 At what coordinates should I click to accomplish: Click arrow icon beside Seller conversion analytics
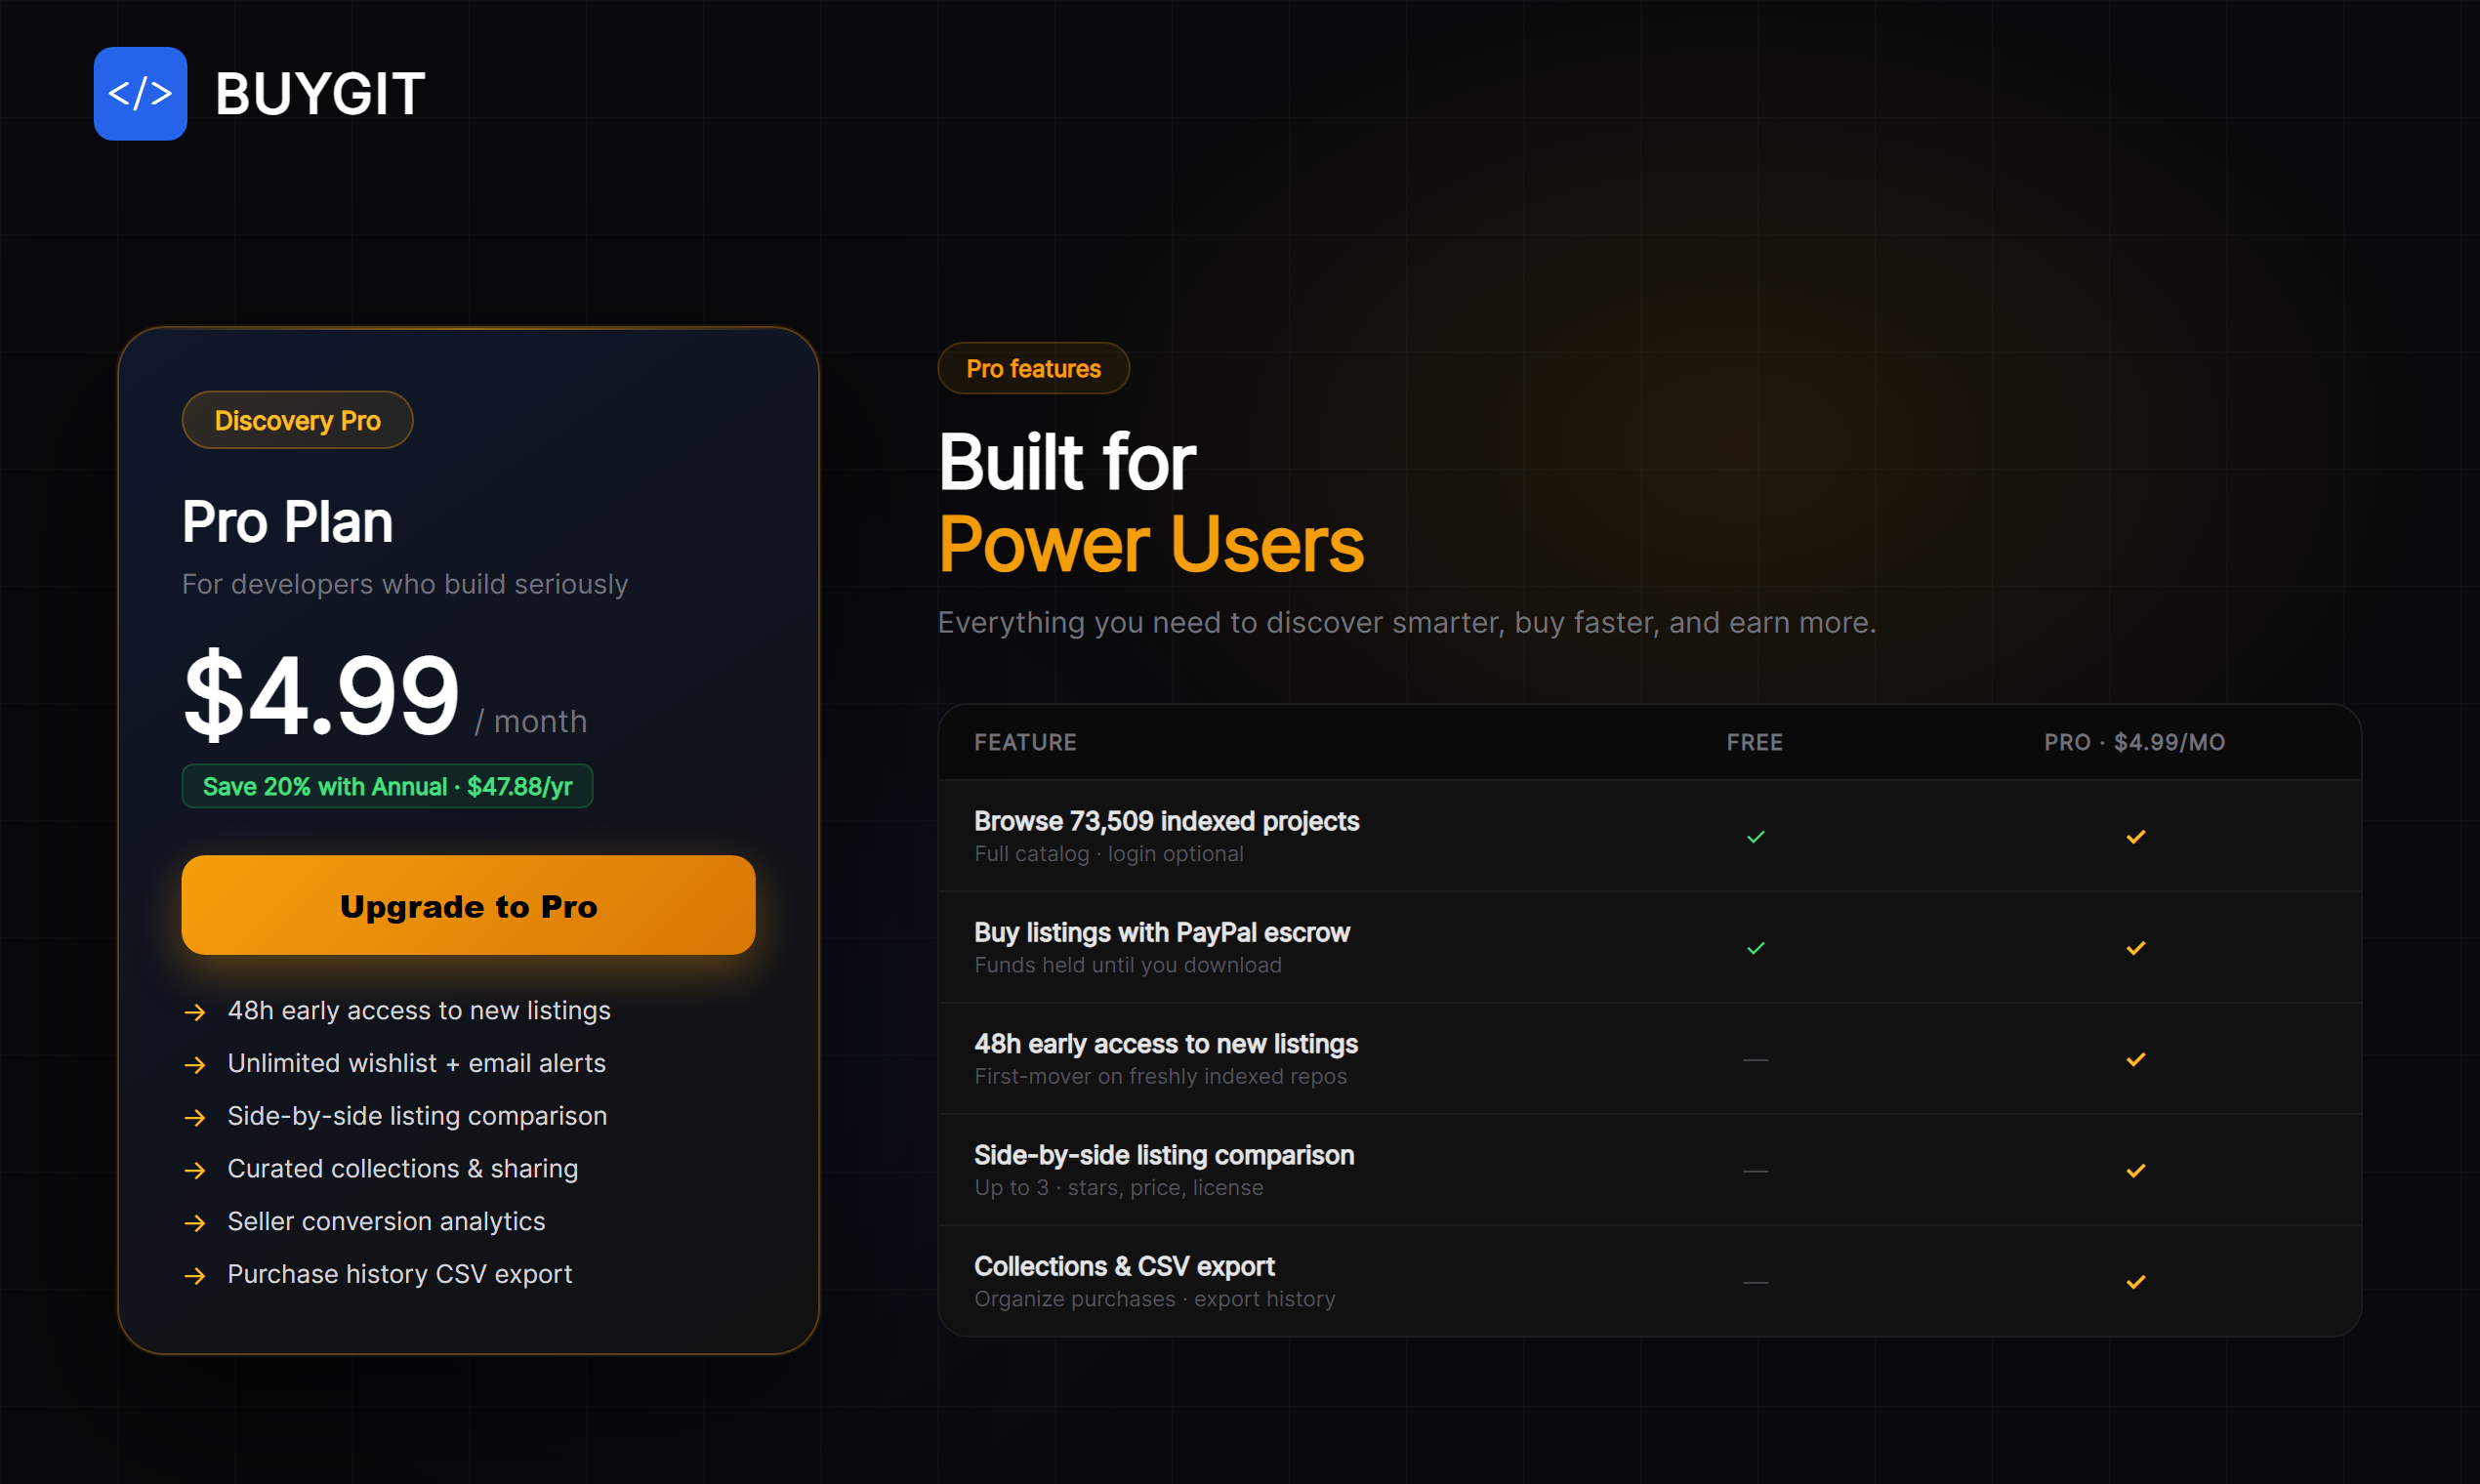195,1223
